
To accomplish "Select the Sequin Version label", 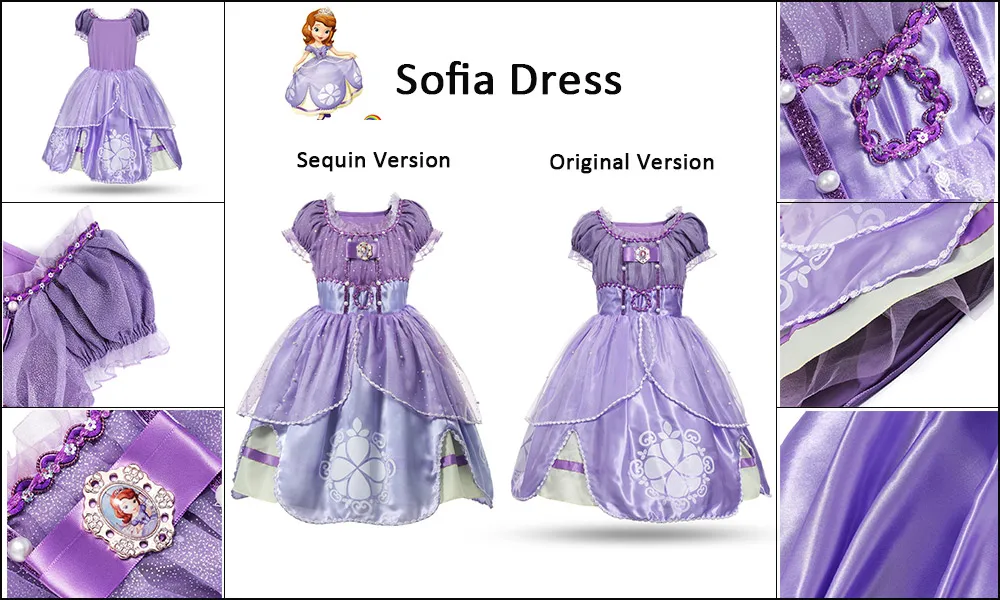I will pos(373,160).
